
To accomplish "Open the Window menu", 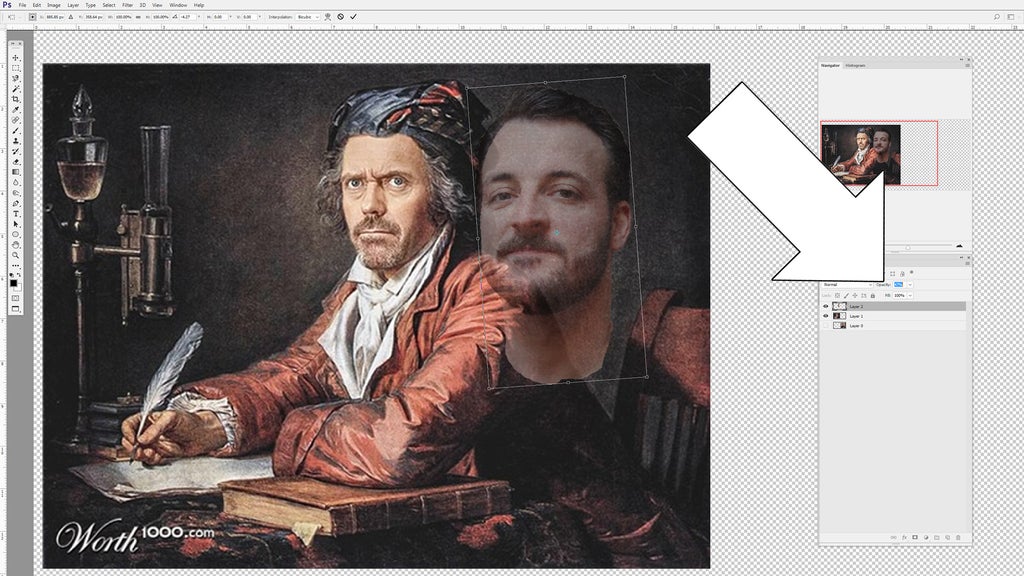I will tap(178, 5).
